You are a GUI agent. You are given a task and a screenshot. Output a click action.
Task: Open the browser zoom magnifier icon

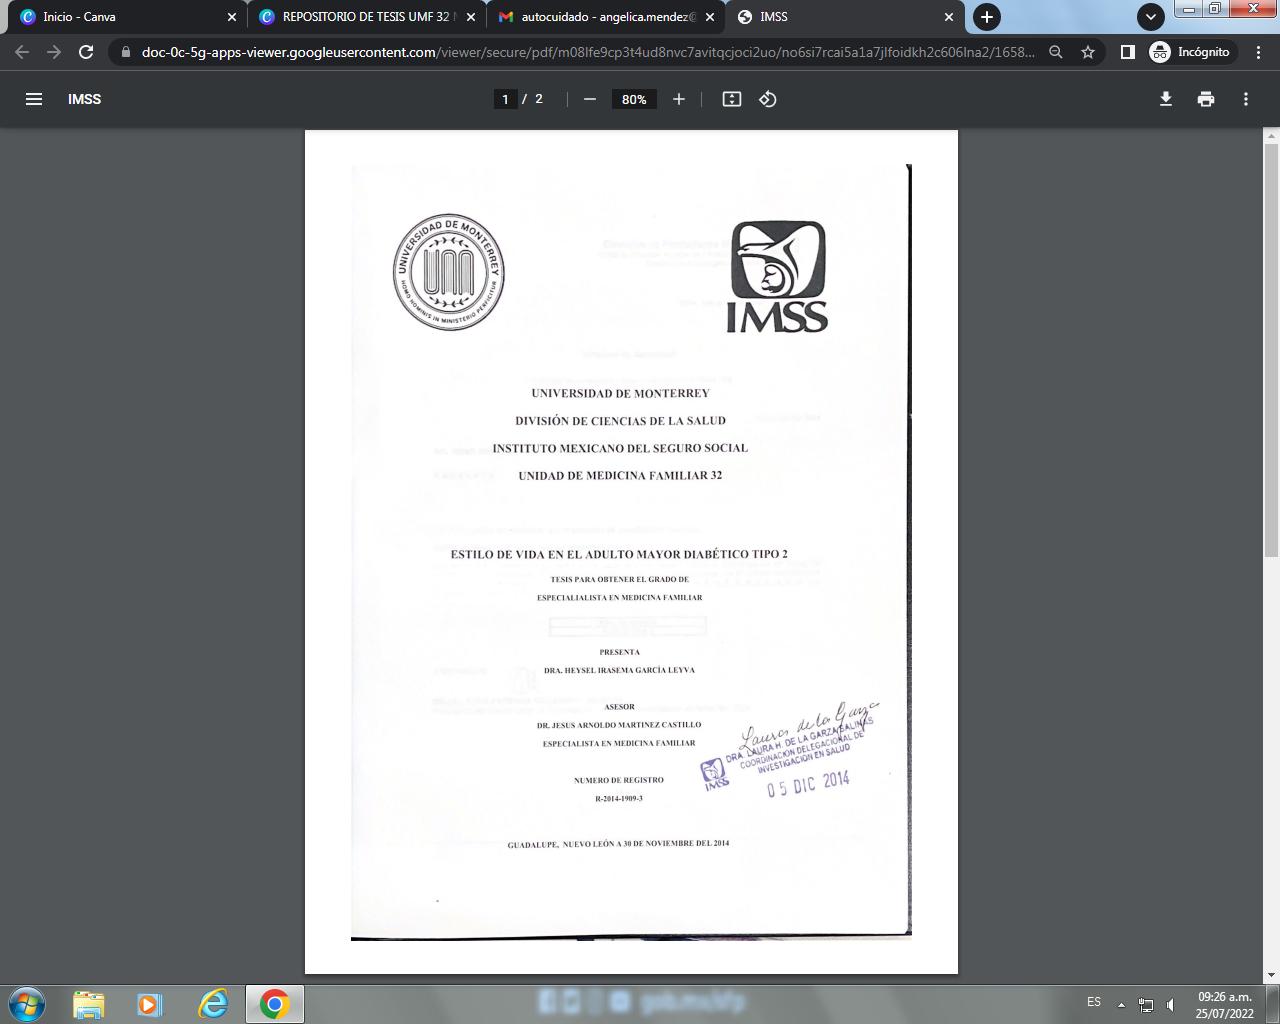(x=1056, y=52)
